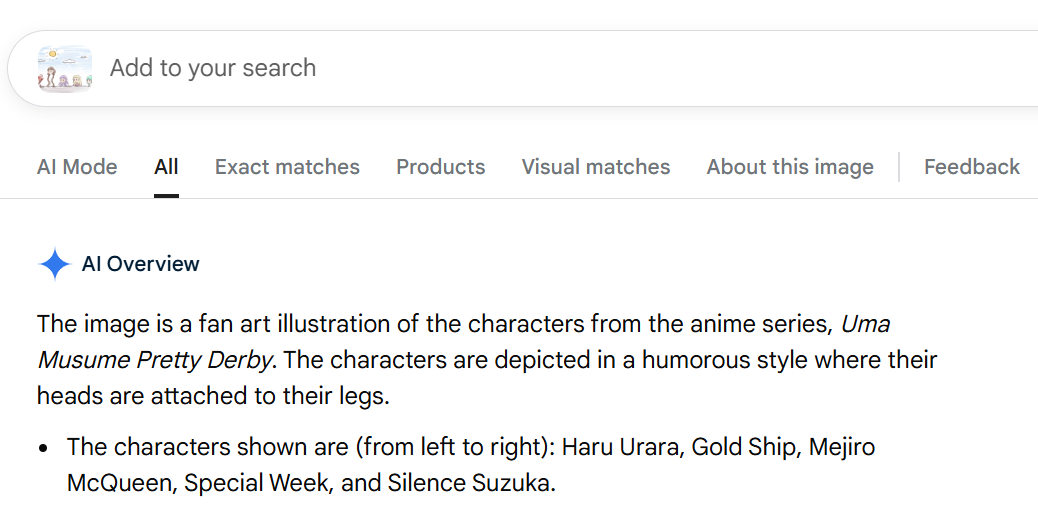The height and width of the screenshot is (512, 1038).
Task: Click the uploaded image thumbnail in search bar
Action: [x=65, y=69]
